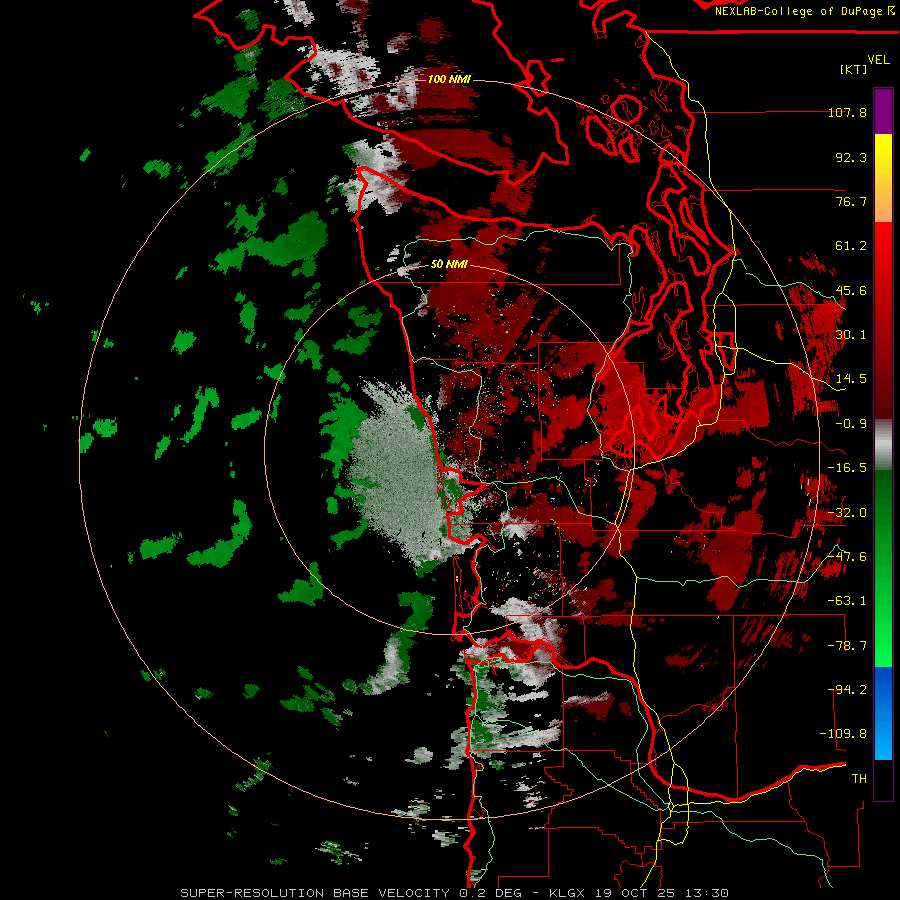The width and height of the screenshot is (900, 900).
Task: Click the 61.2 velocity scale value
Action: coord(851,246)
